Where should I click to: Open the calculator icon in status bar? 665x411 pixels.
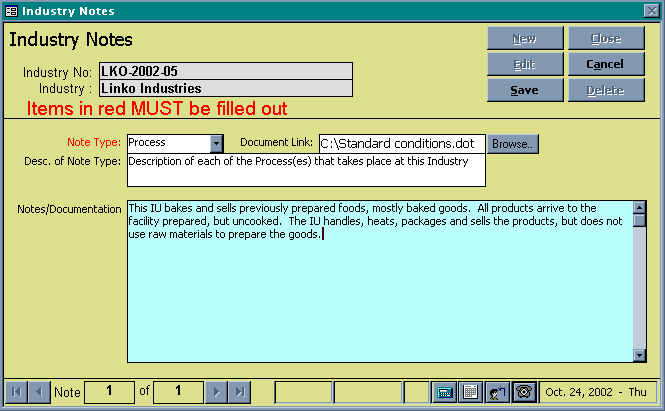[444, 392]
